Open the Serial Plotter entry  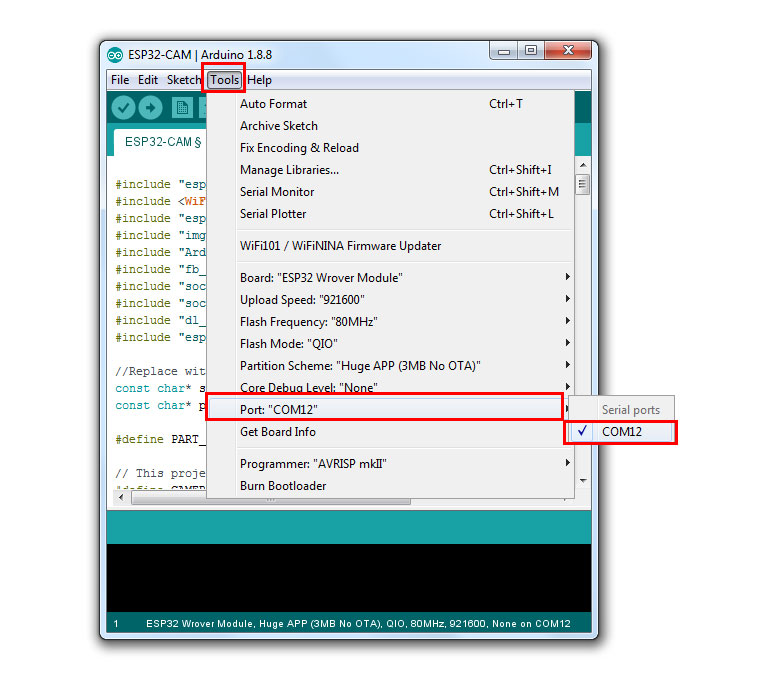[390, 214]
